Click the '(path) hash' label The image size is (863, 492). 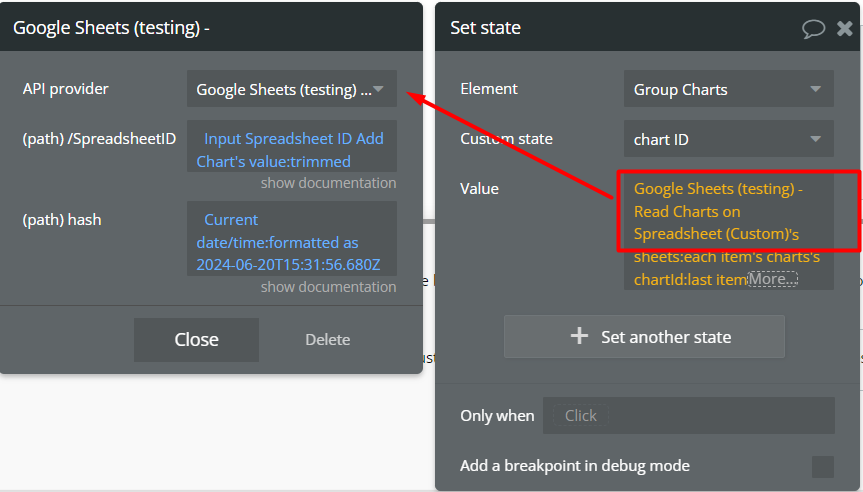tap(62, 220)
